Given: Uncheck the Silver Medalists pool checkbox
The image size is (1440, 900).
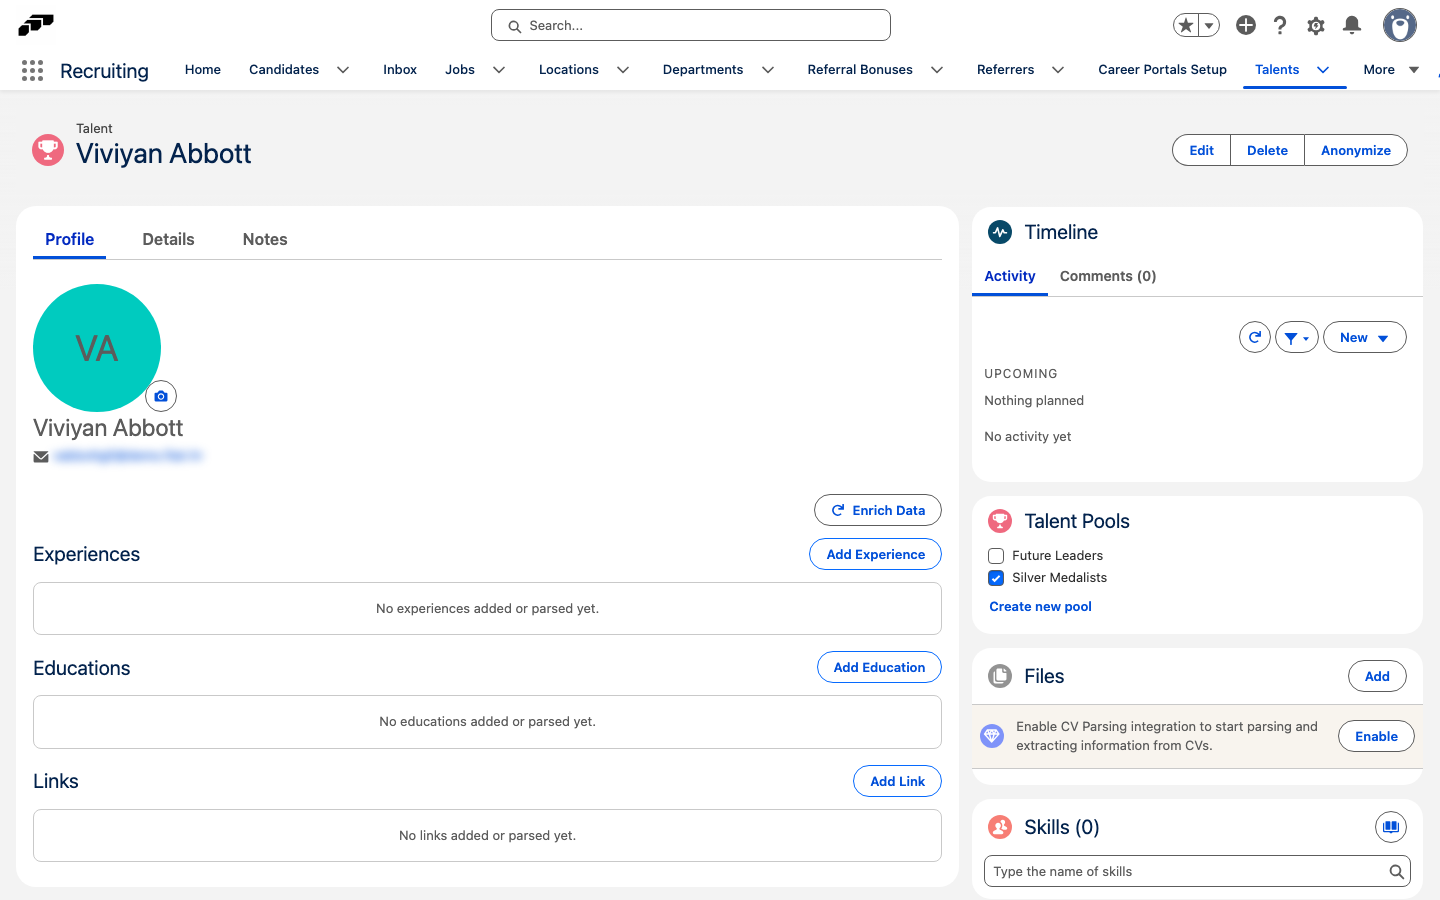Looking at the screenshot, I should pyautogui.click(x=996, y=578).
